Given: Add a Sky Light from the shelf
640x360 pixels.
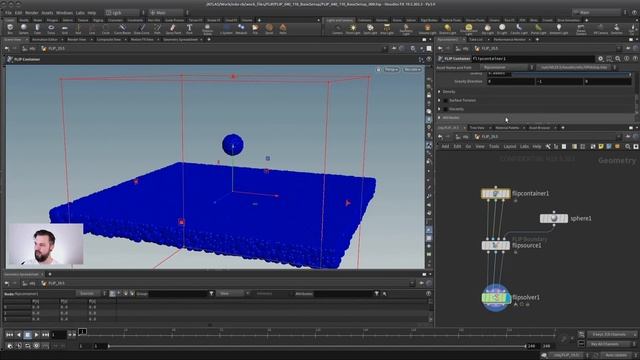Looking at the screenshot, I should [487, 29].
